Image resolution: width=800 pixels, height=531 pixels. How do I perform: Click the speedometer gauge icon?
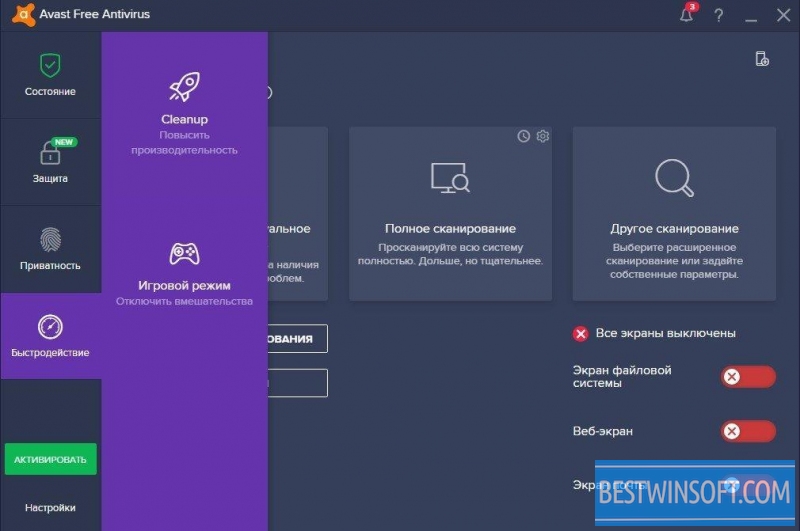click(x=50, y=327)
